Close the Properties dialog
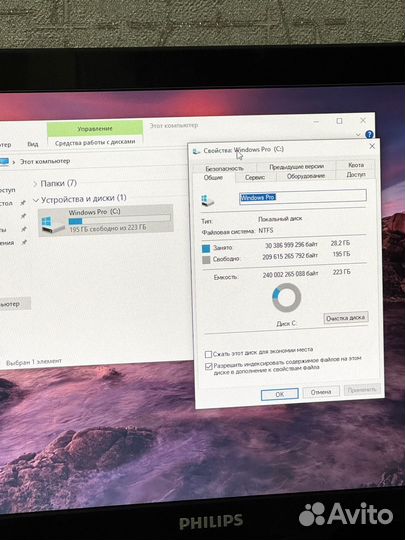This screenshot has width=405, height=540. 372,146
